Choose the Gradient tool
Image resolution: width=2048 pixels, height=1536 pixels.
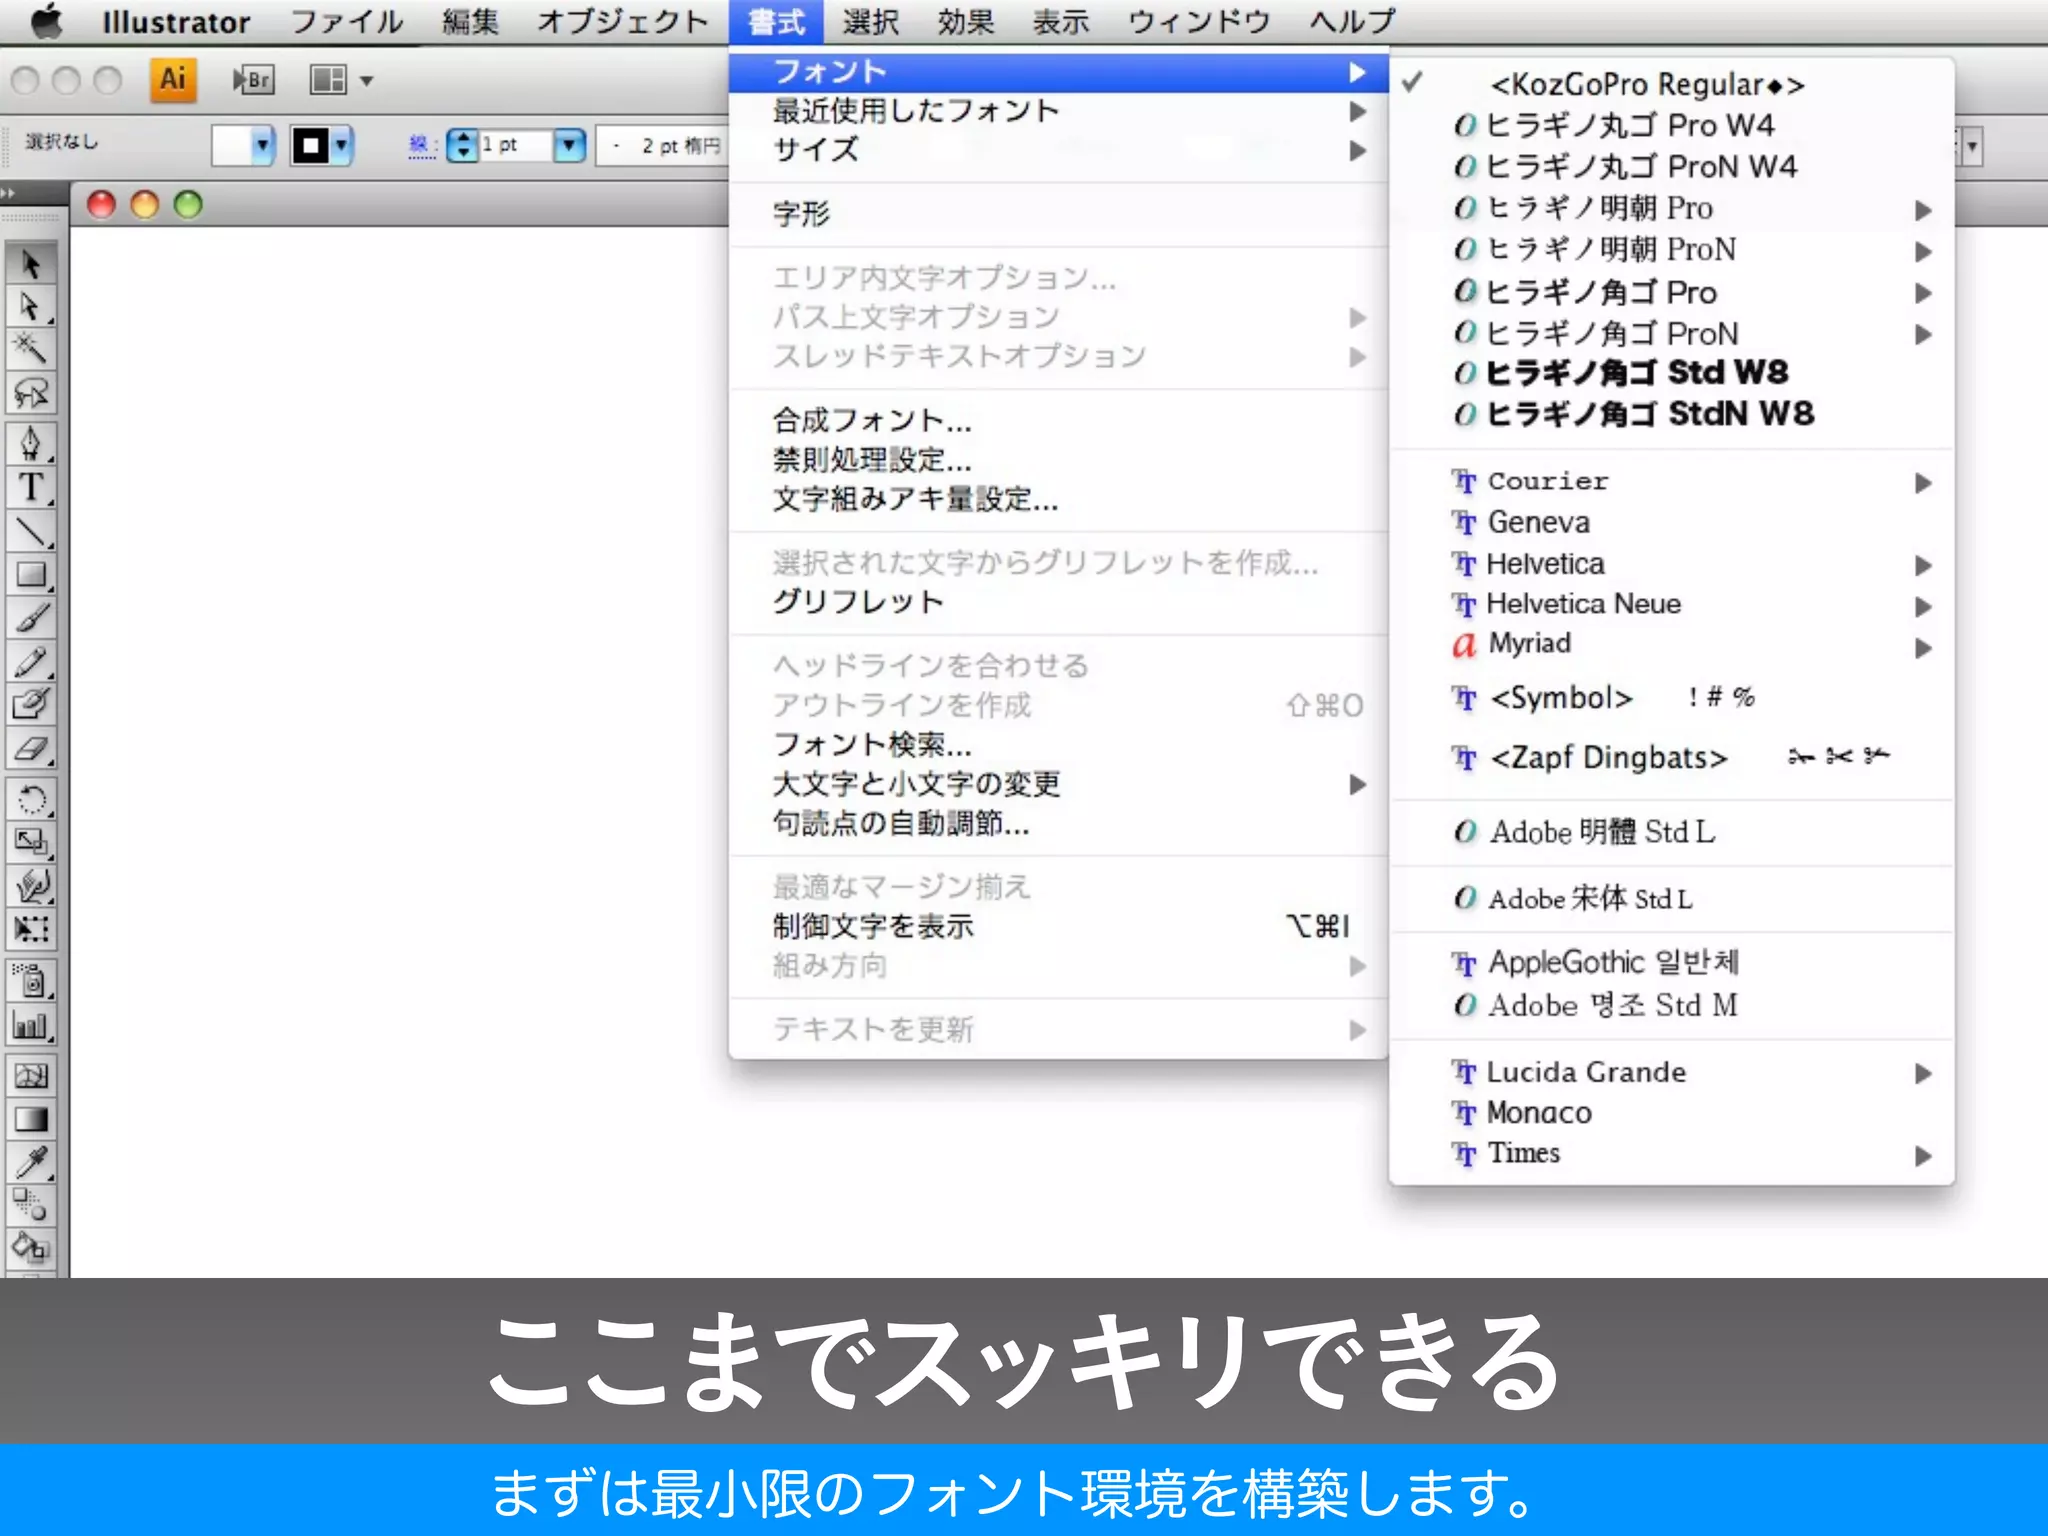pos(31,1119)
